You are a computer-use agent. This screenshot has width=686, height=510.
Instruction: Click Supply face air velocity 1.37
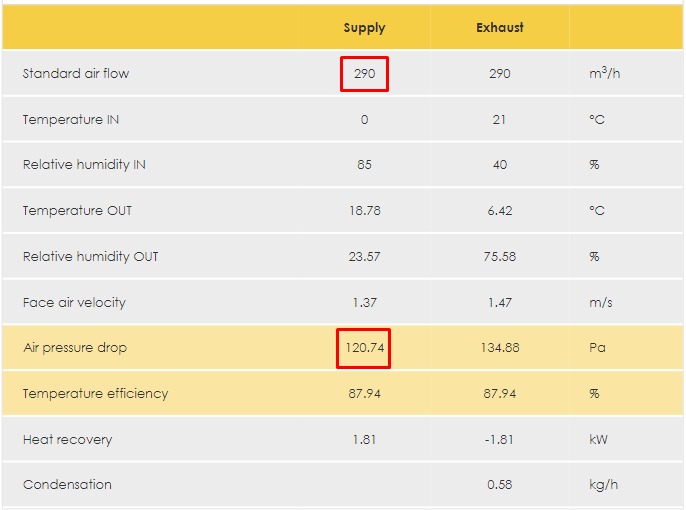pos(364,303)
